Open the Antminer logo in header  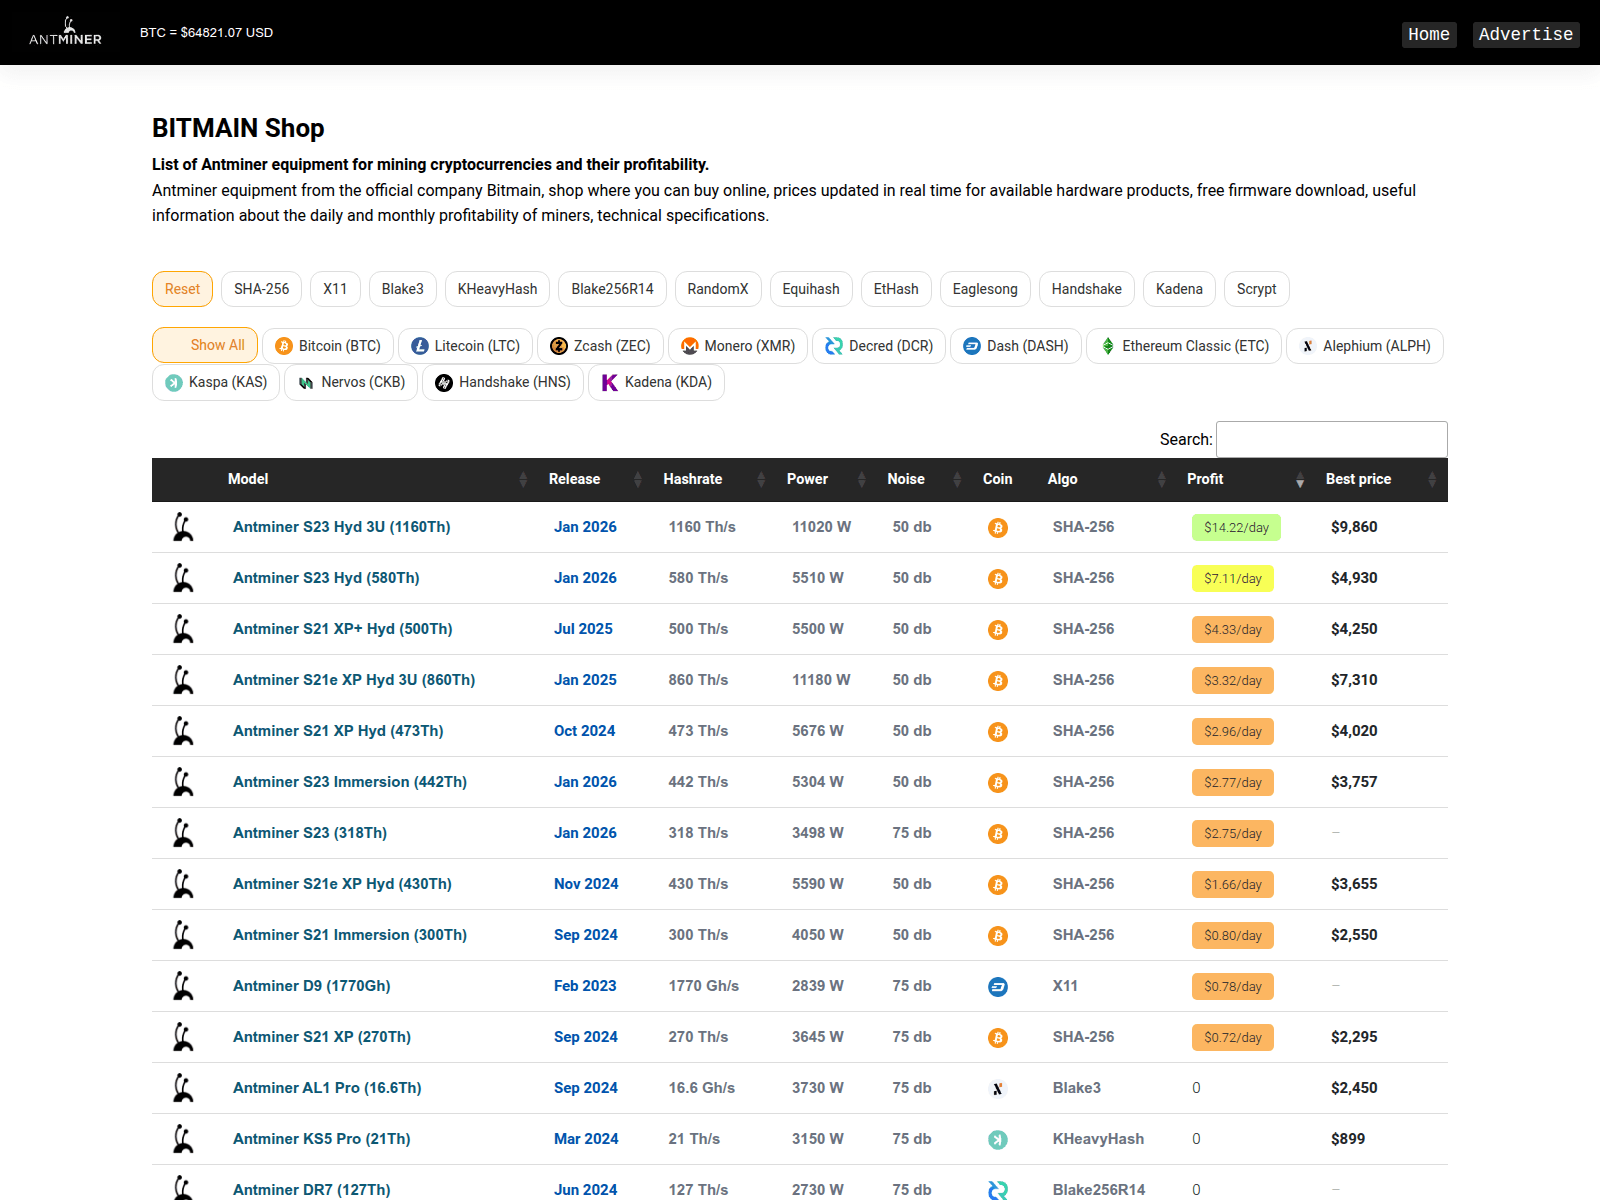[x=65, y=32]
